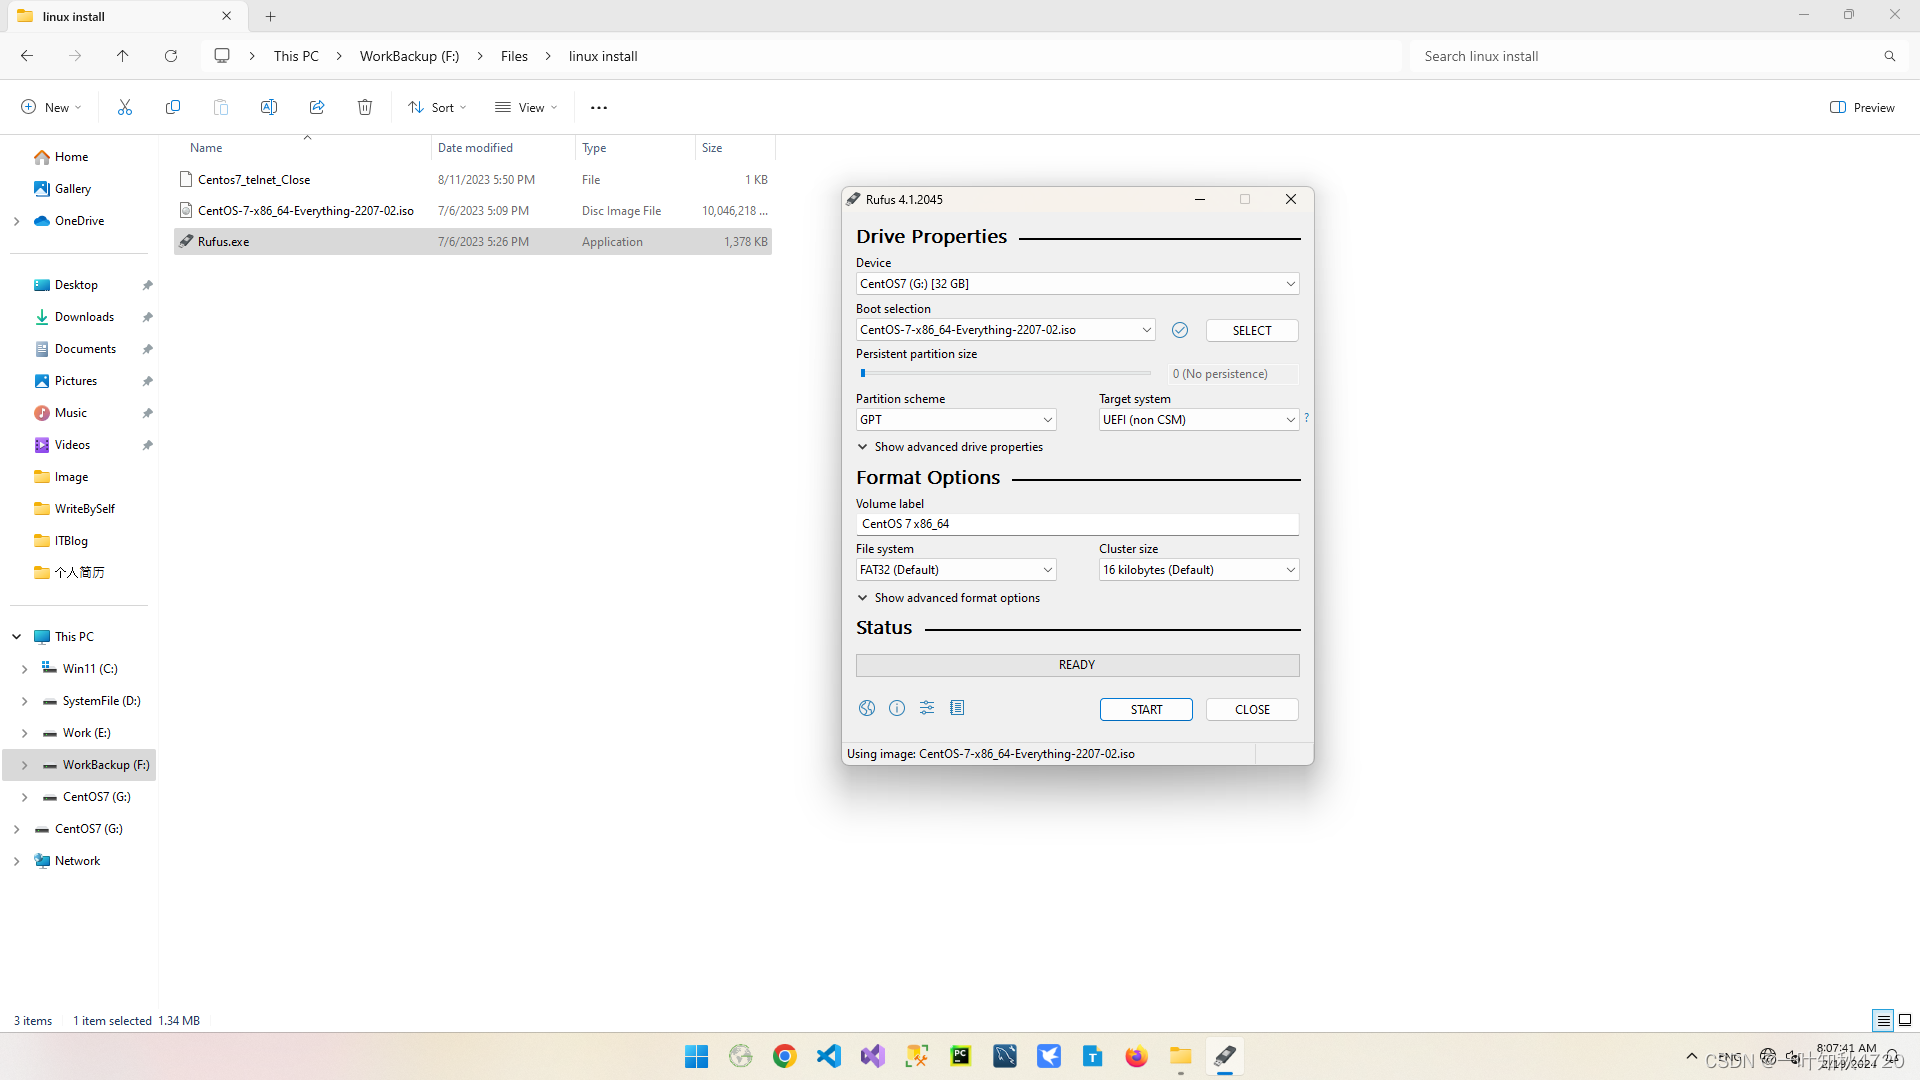Click the CLOSE button in Rufus
Image resolution: width=1920 pixels, height=1080 pixels.
[x=1252, y=709]
